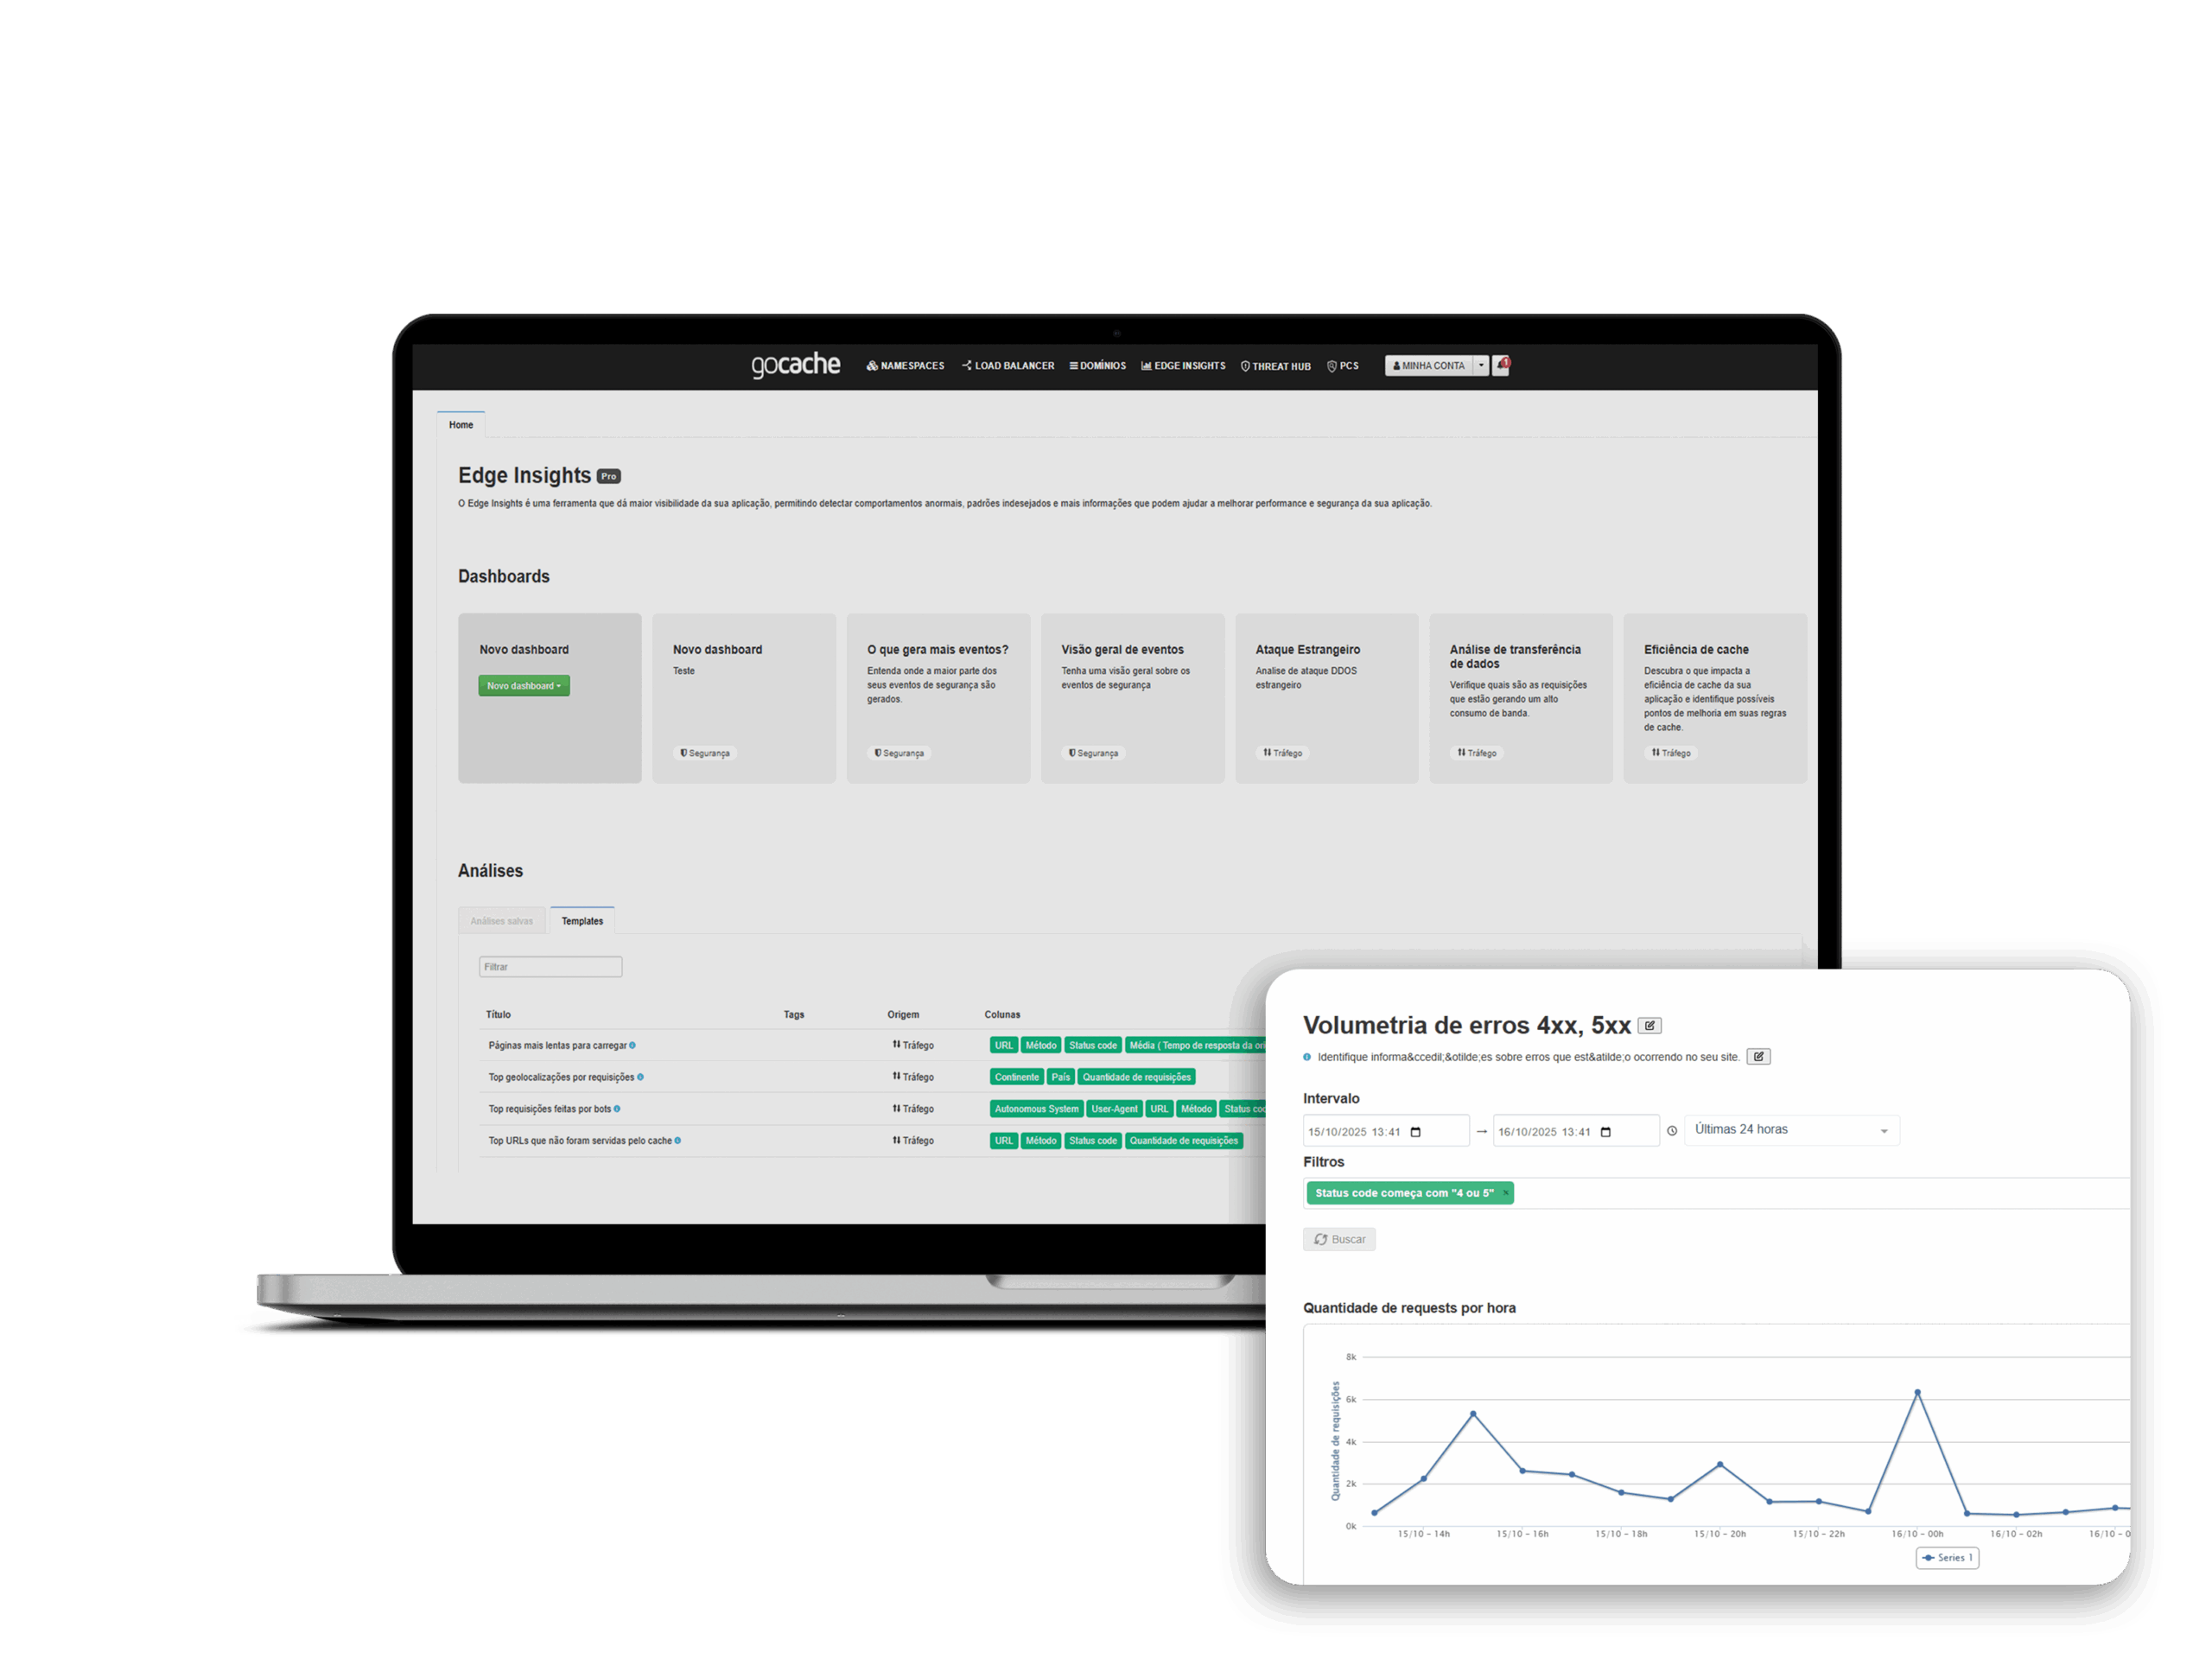This screenshot has width=2212, height=1659.
Task: Switch to Análises salvas tab
Action: (501, 921)
